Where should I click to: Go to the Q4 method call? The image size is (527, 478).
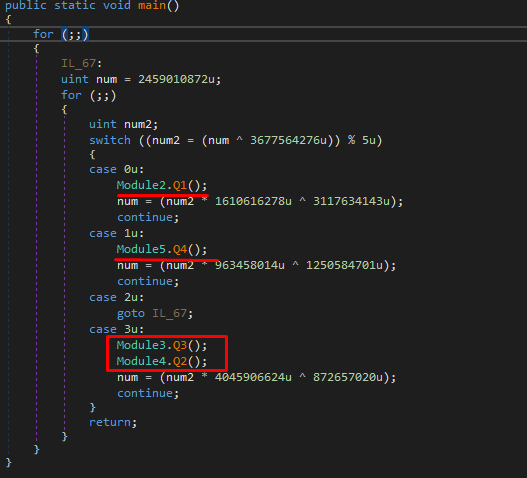(x=179, y=249)
